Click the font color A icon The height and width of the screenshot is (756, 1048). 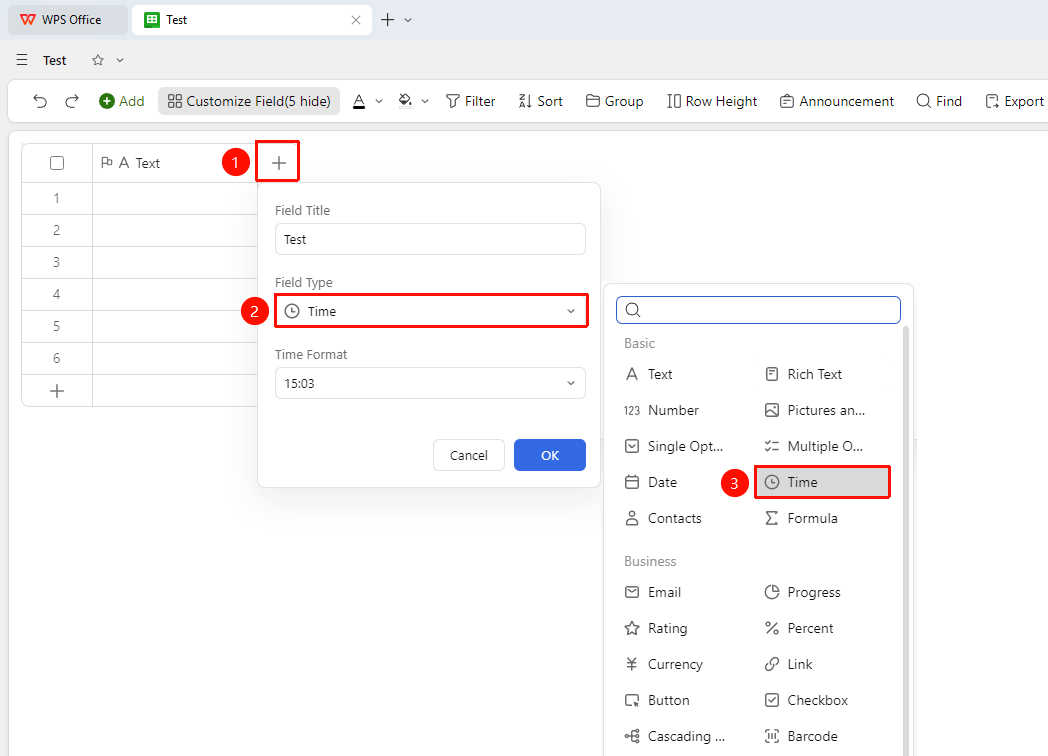tap(359, 101)
